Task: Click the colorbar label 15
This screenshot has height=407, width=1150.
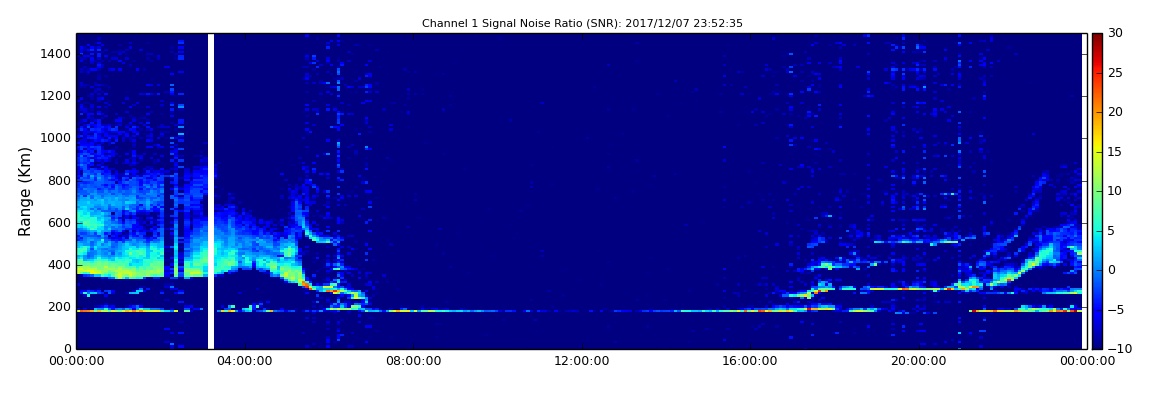Action: point(1116,152)
